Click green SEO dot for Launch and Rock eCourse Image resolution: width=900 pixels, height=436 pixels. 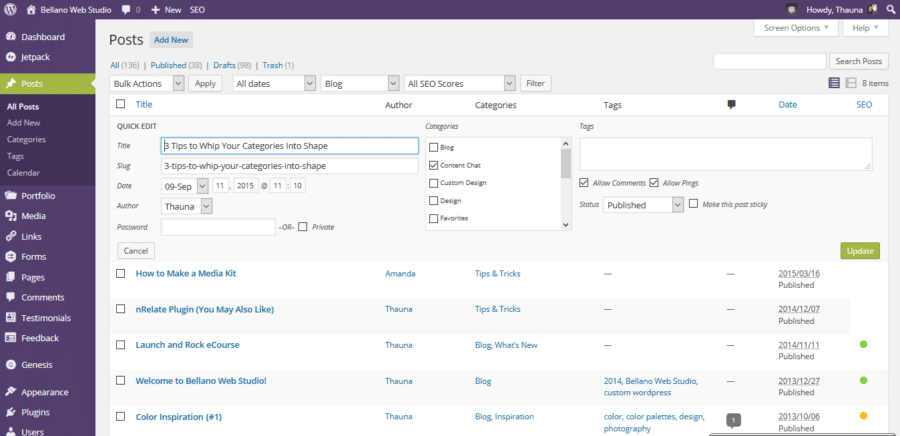point(863,344)
